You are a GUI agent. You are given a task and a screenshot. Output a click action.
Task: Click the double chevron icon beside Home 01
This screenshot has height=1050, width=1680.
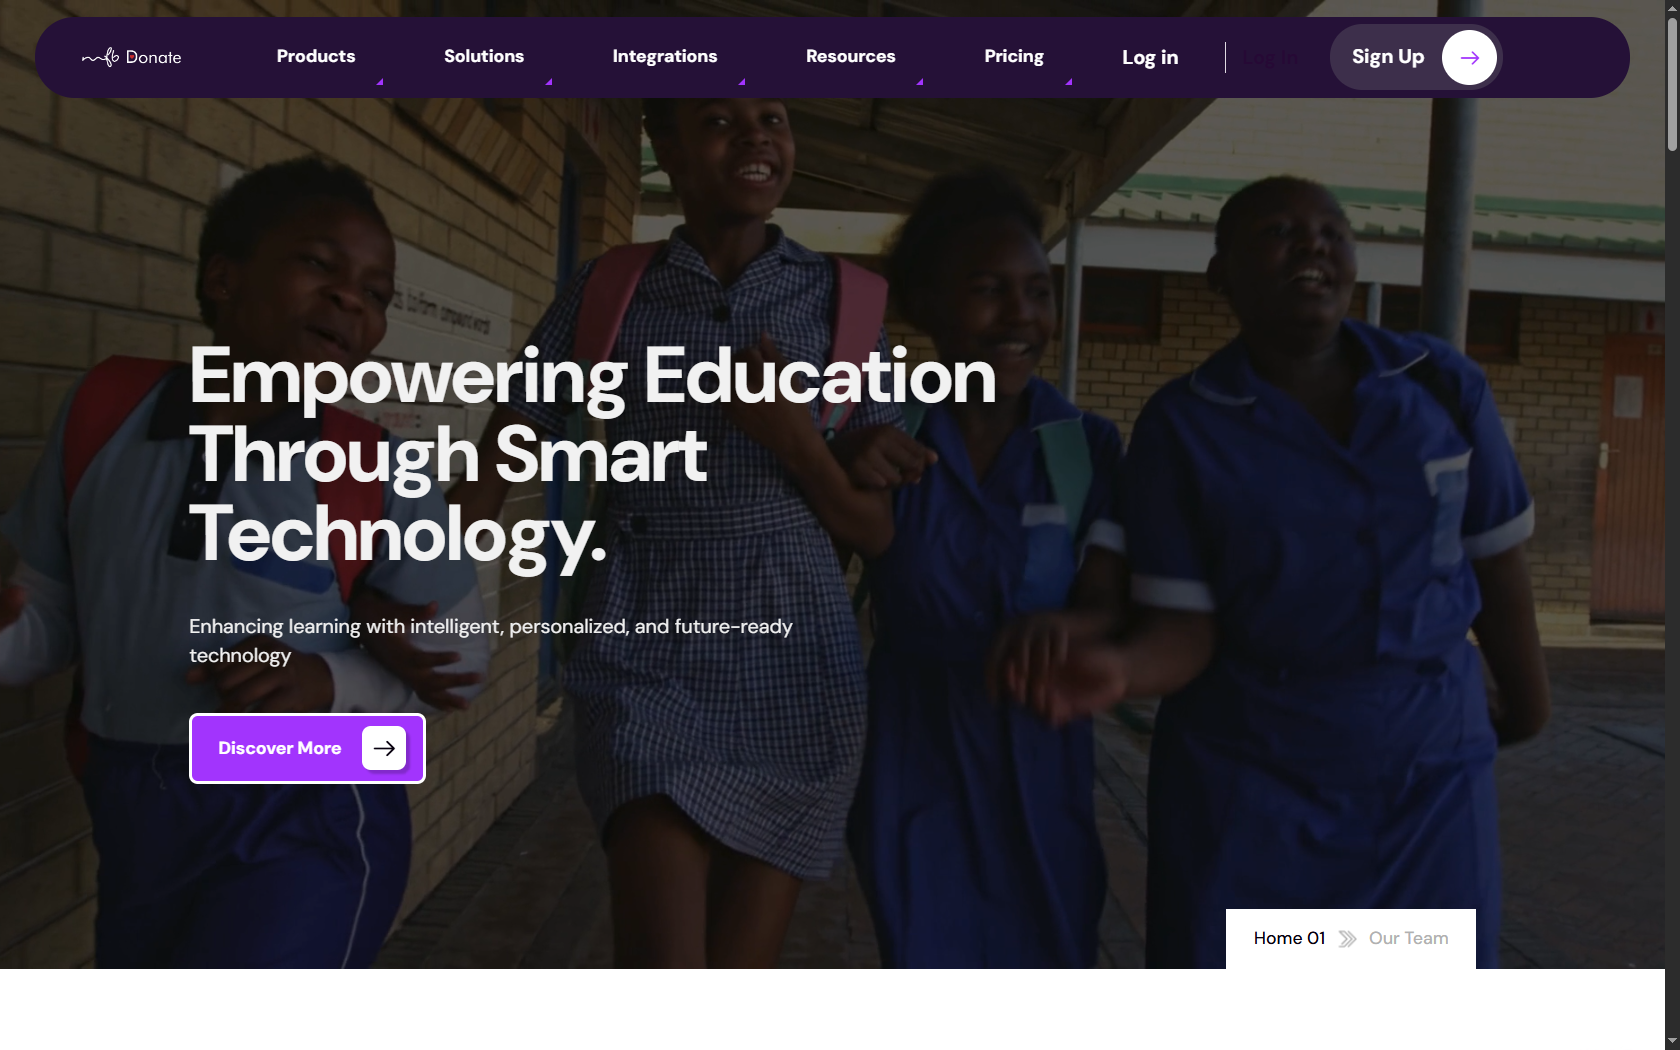point(1347,939)
